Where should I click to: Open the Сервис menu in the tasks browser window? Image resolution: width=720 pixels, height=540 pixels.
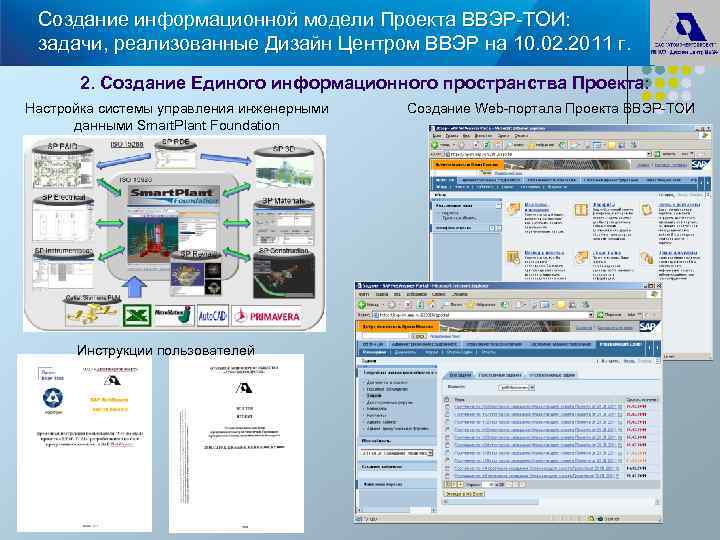pos(439,294)
